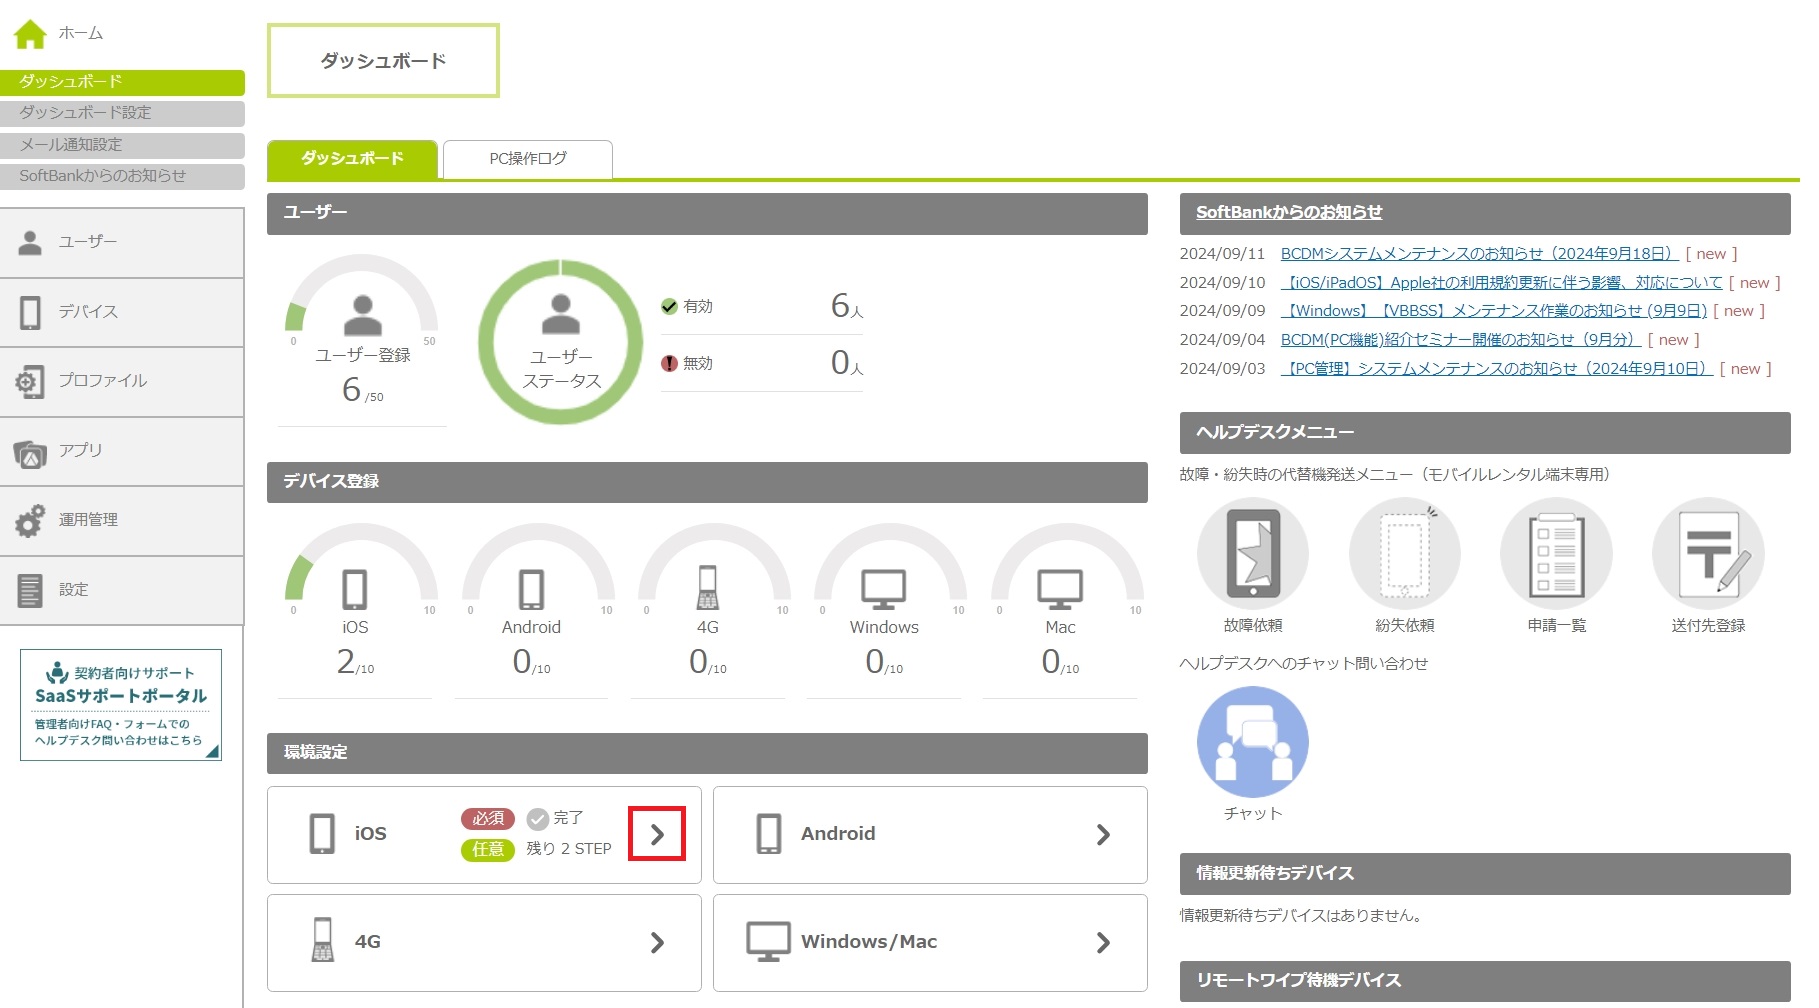Click the ユーザー person icon in sidebar

tap(31, 242)
